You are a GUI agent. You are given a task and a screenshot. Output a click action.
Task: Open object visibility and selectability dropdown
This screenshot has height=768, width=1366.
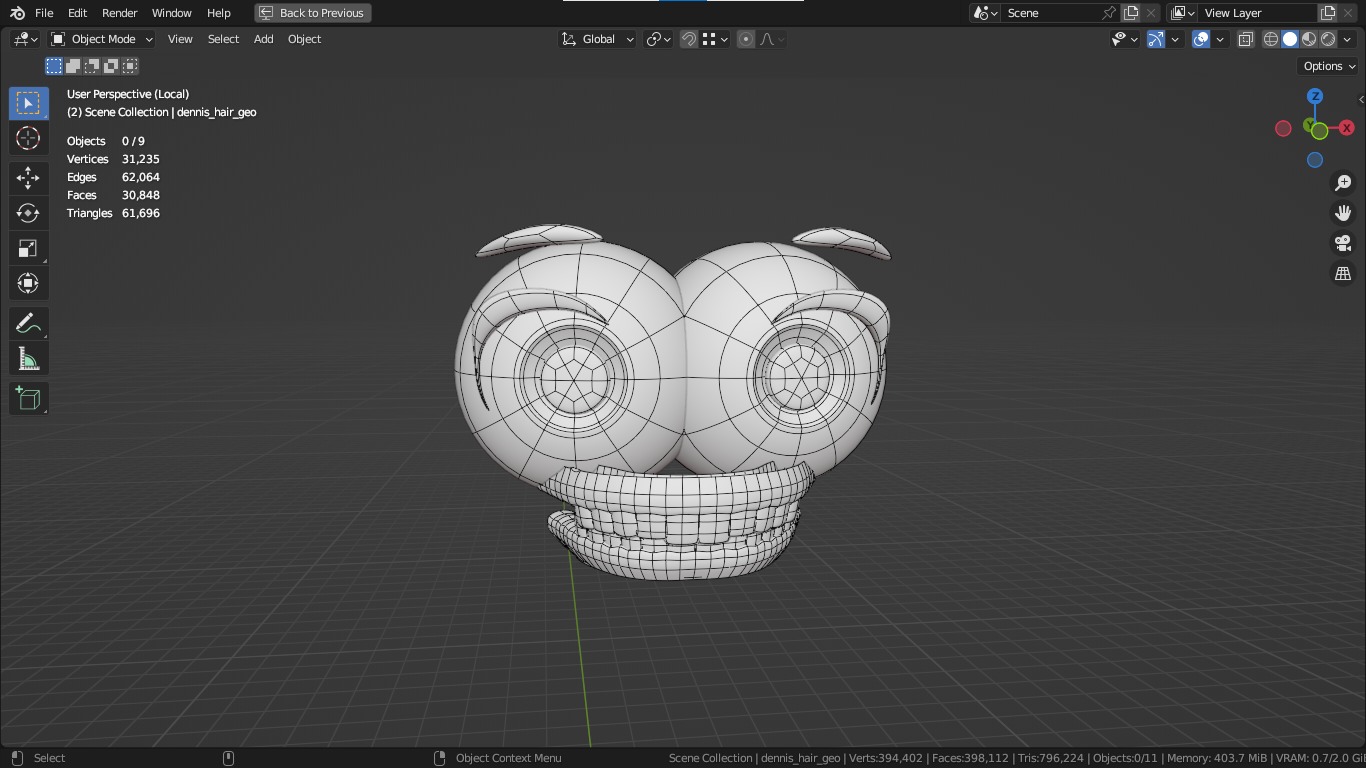(x=1125, y=39)
